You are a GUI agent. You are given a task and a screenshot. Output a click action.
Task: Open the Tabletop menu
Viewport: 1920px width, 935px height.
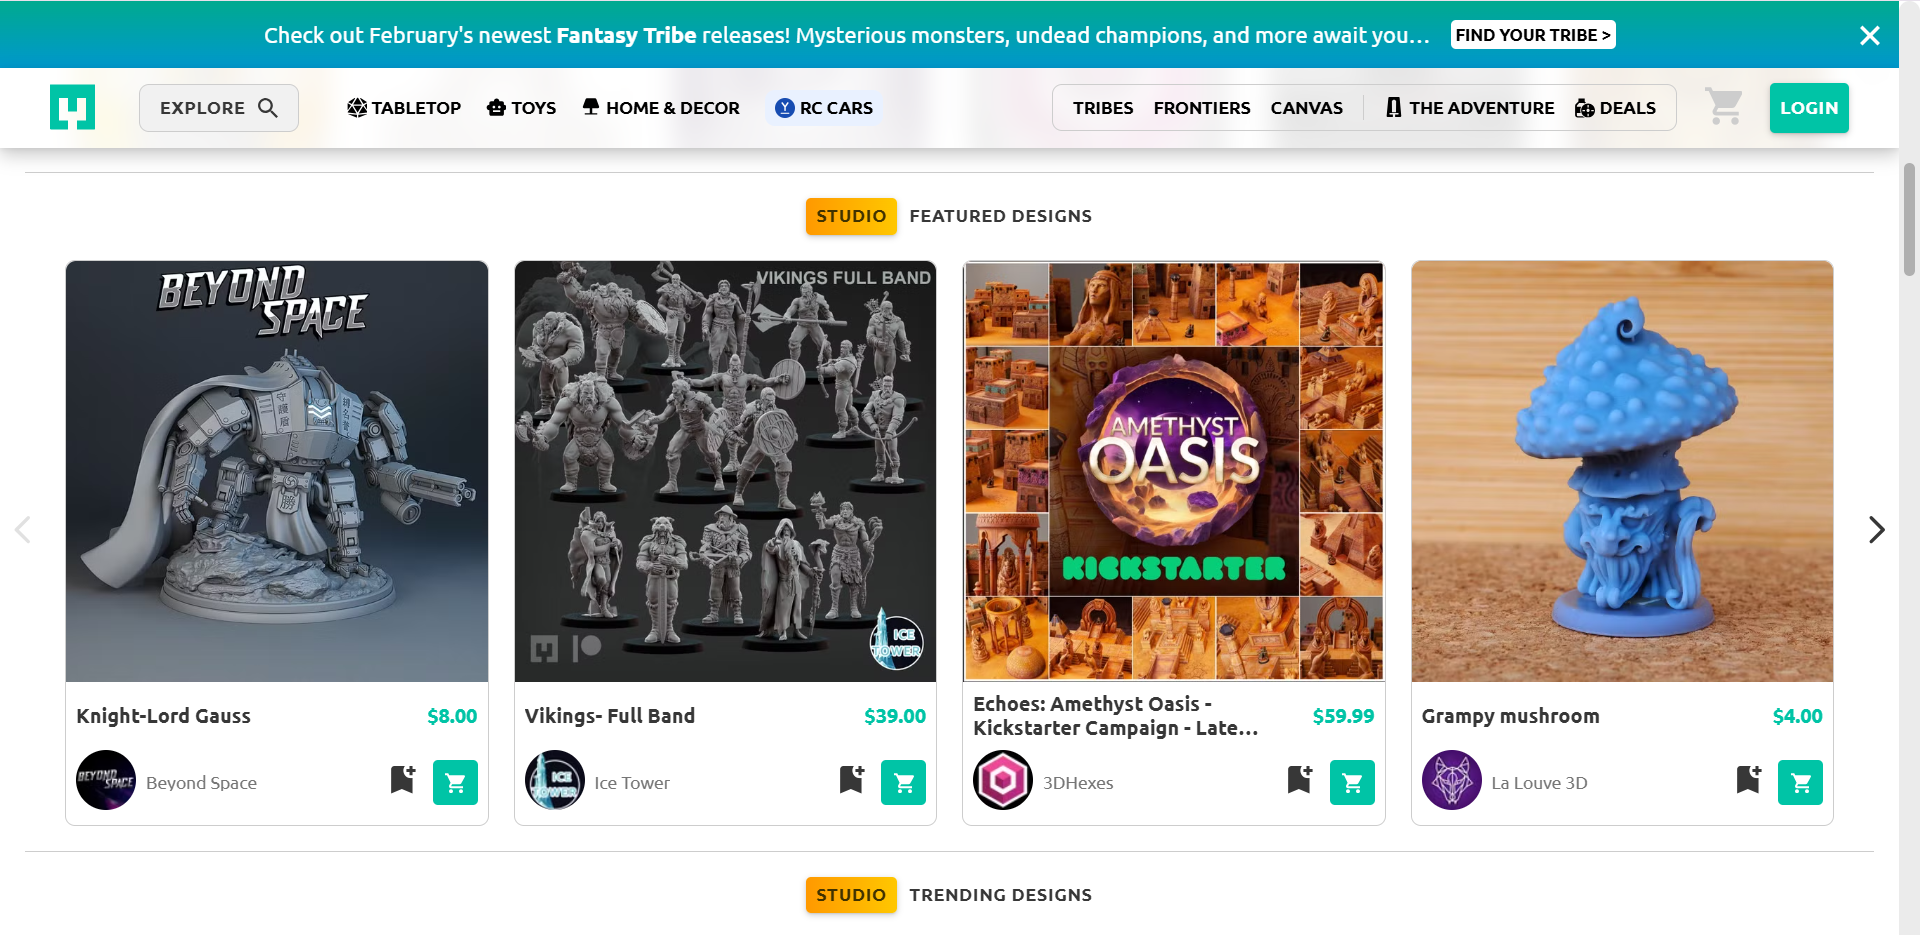404,108
